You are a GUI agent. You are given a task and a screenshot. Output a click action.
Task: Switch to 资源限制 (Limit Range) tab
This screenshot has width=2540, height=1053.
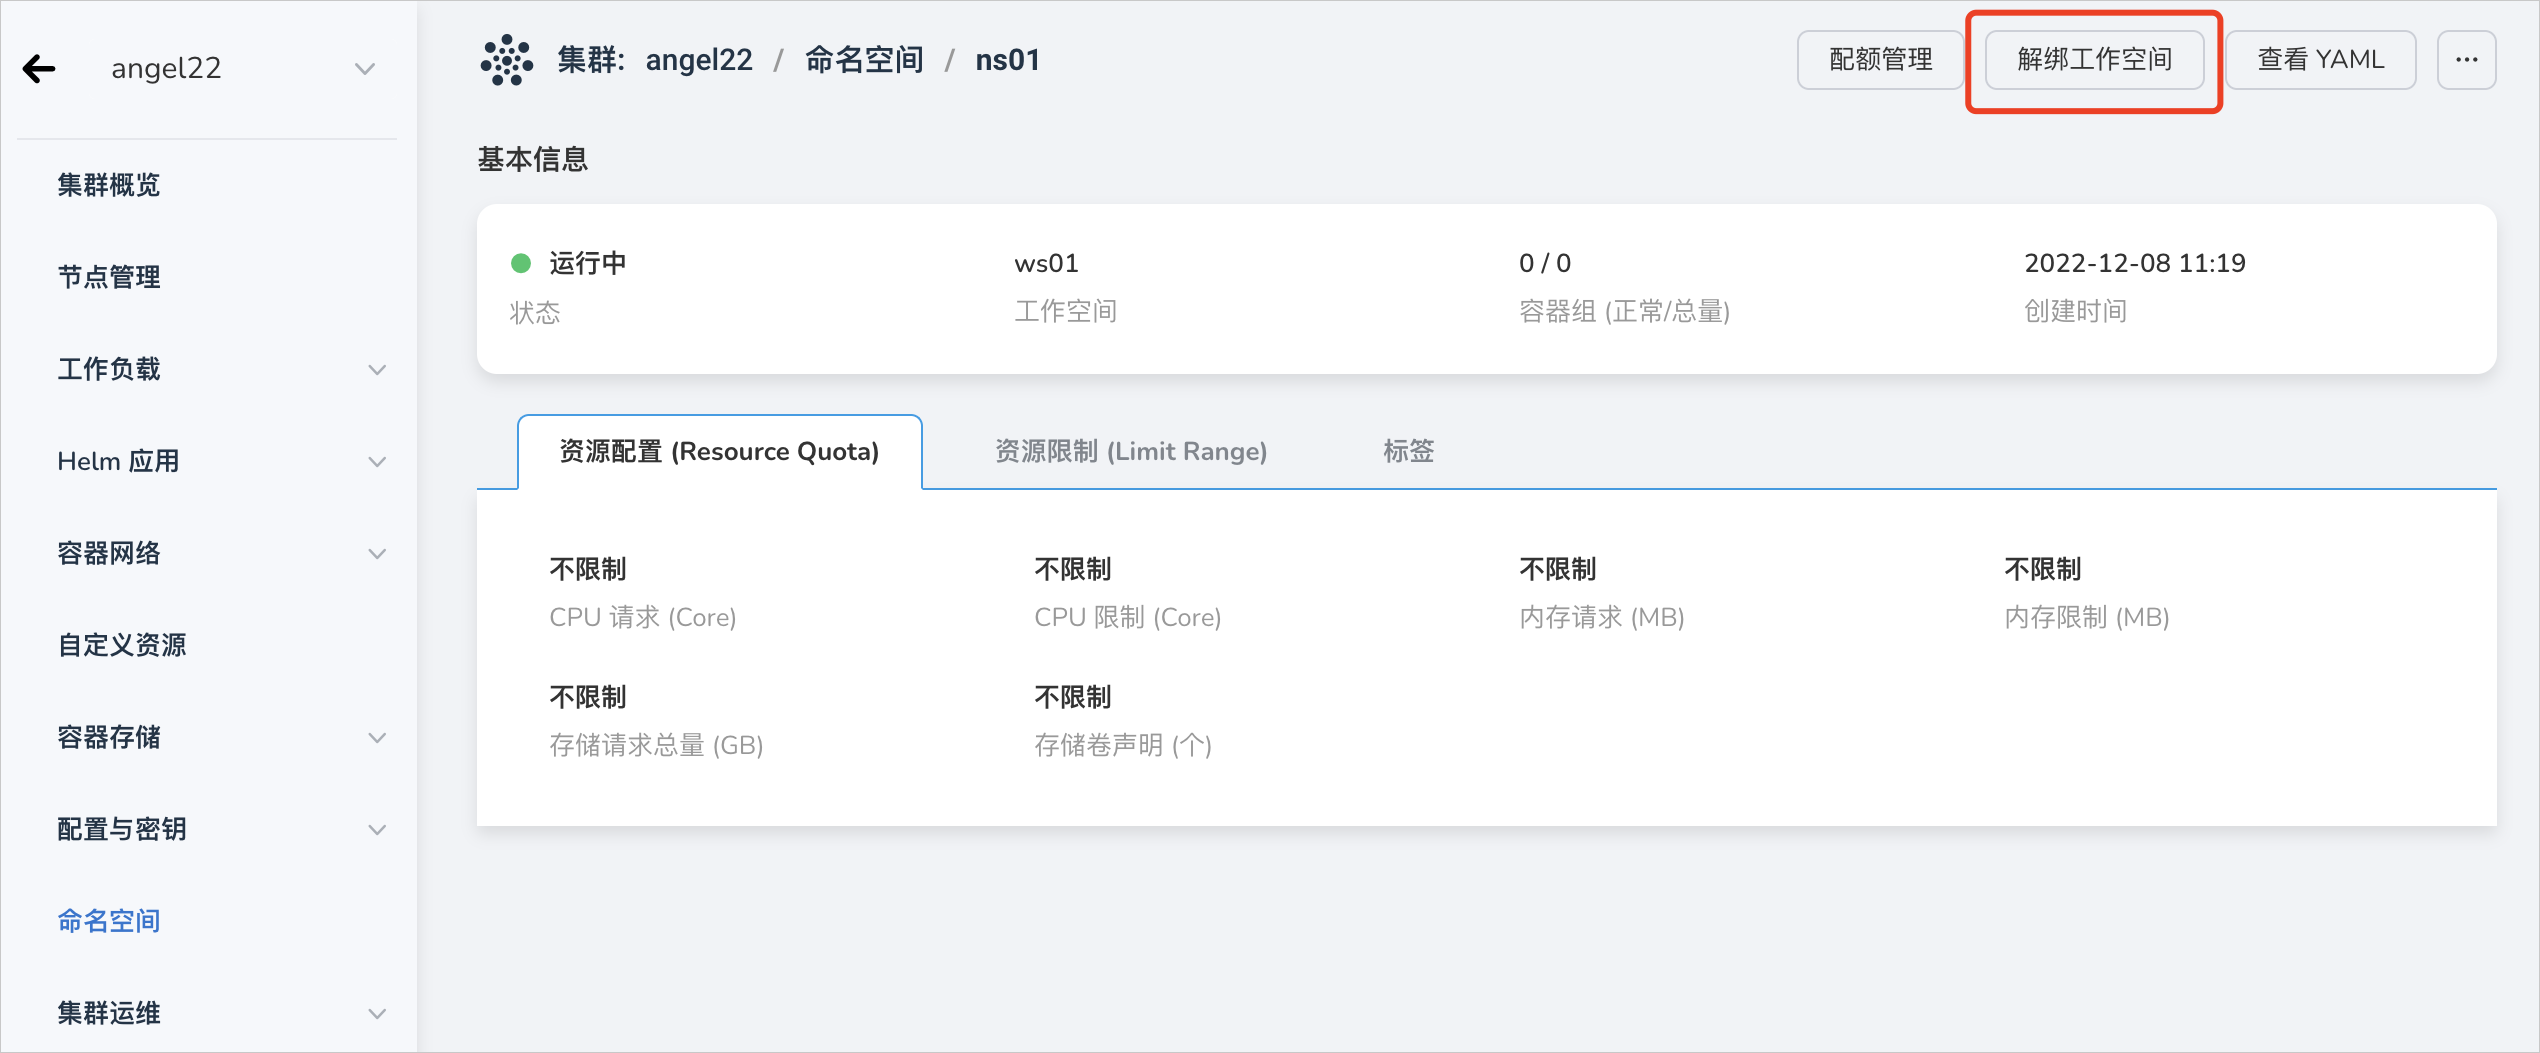point(1131,452)
